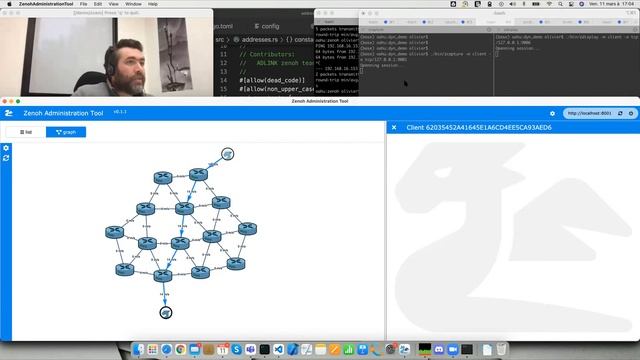Open Numbers from the Dock

pos(348,349)
